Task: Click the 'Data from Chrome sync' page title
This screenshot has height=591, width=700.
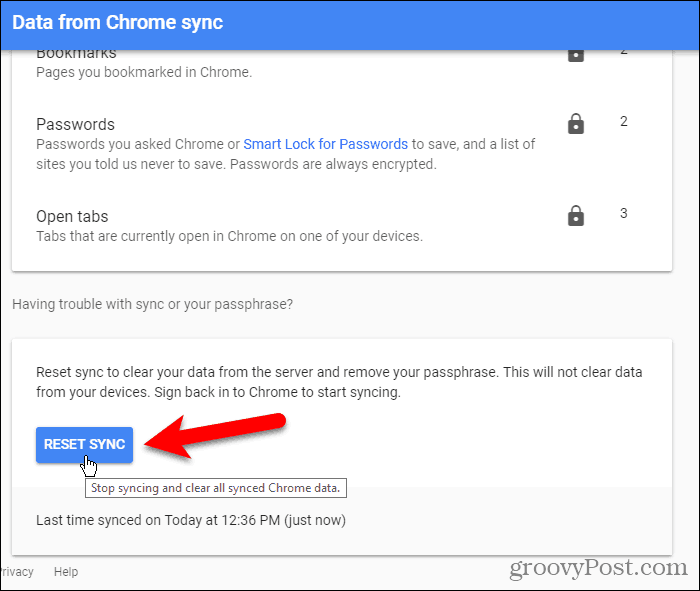Action: tap(117, 22)
